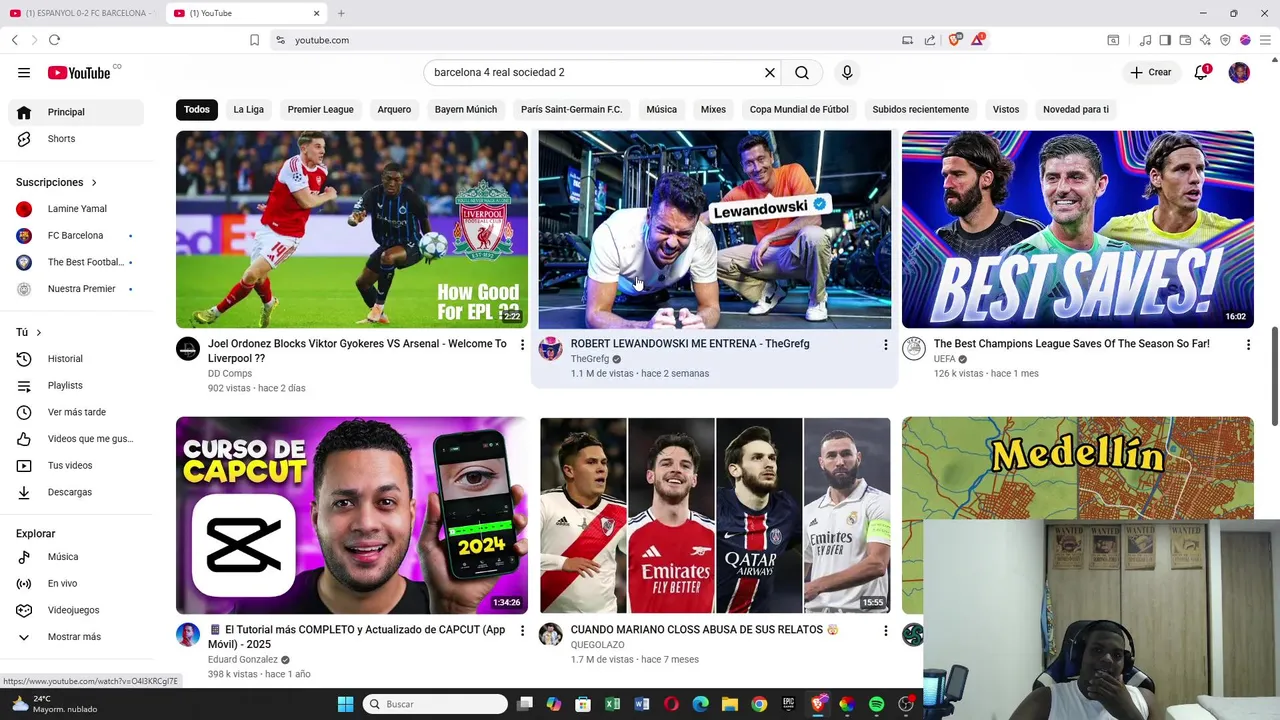Open the ROBERT LEWANDOWSKI ME ENTRENA title
The image size is (1280, 720).
click(x=690, y=344)
